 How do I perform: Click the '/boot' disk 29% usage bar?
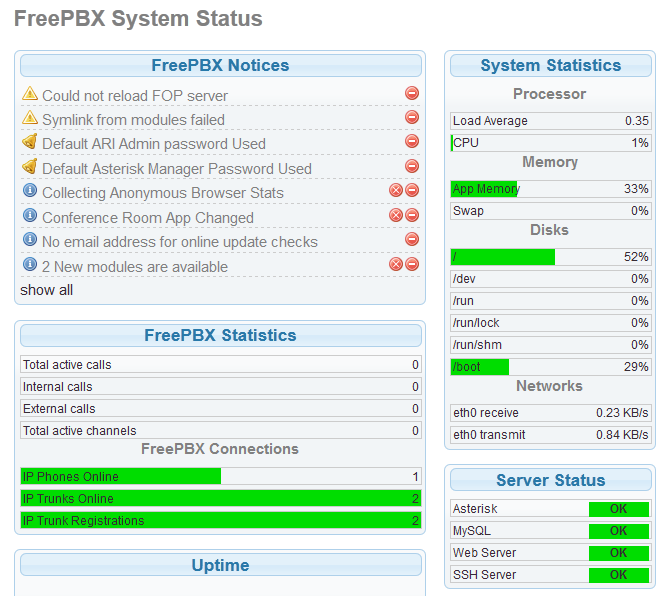click(551, 366)
